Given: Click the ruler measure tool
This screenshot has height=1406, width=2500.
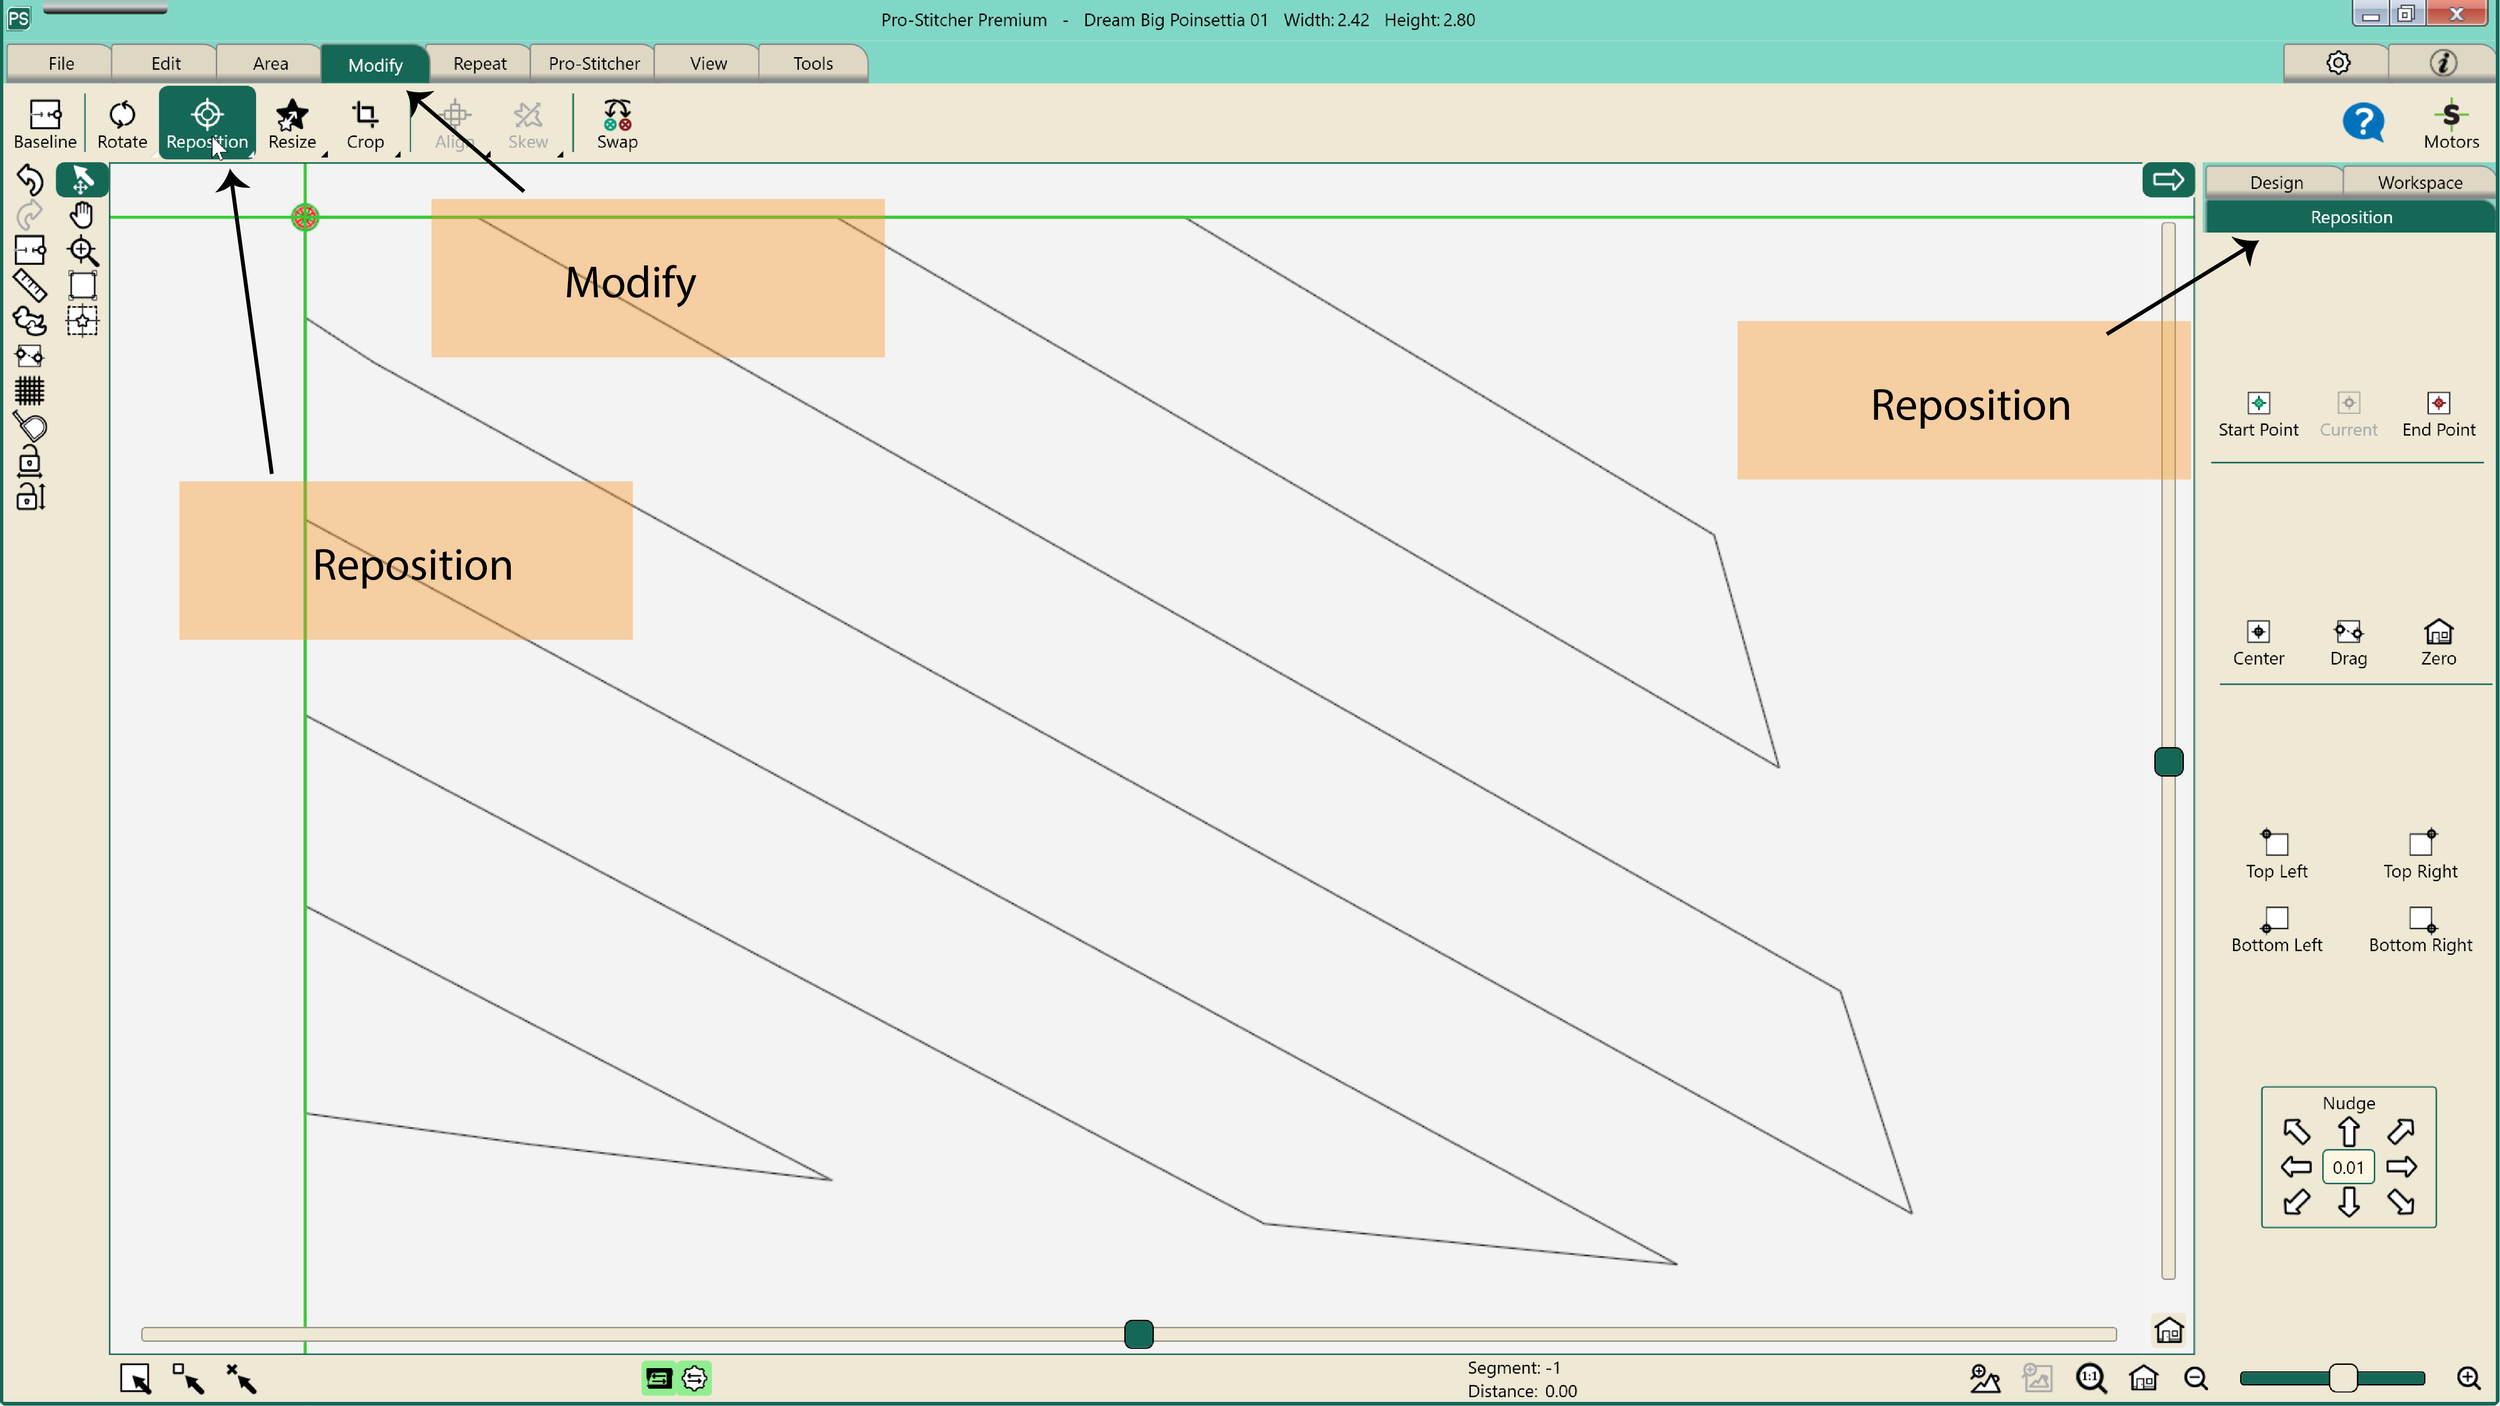Looking at the screenshot, I should (29, 286).
